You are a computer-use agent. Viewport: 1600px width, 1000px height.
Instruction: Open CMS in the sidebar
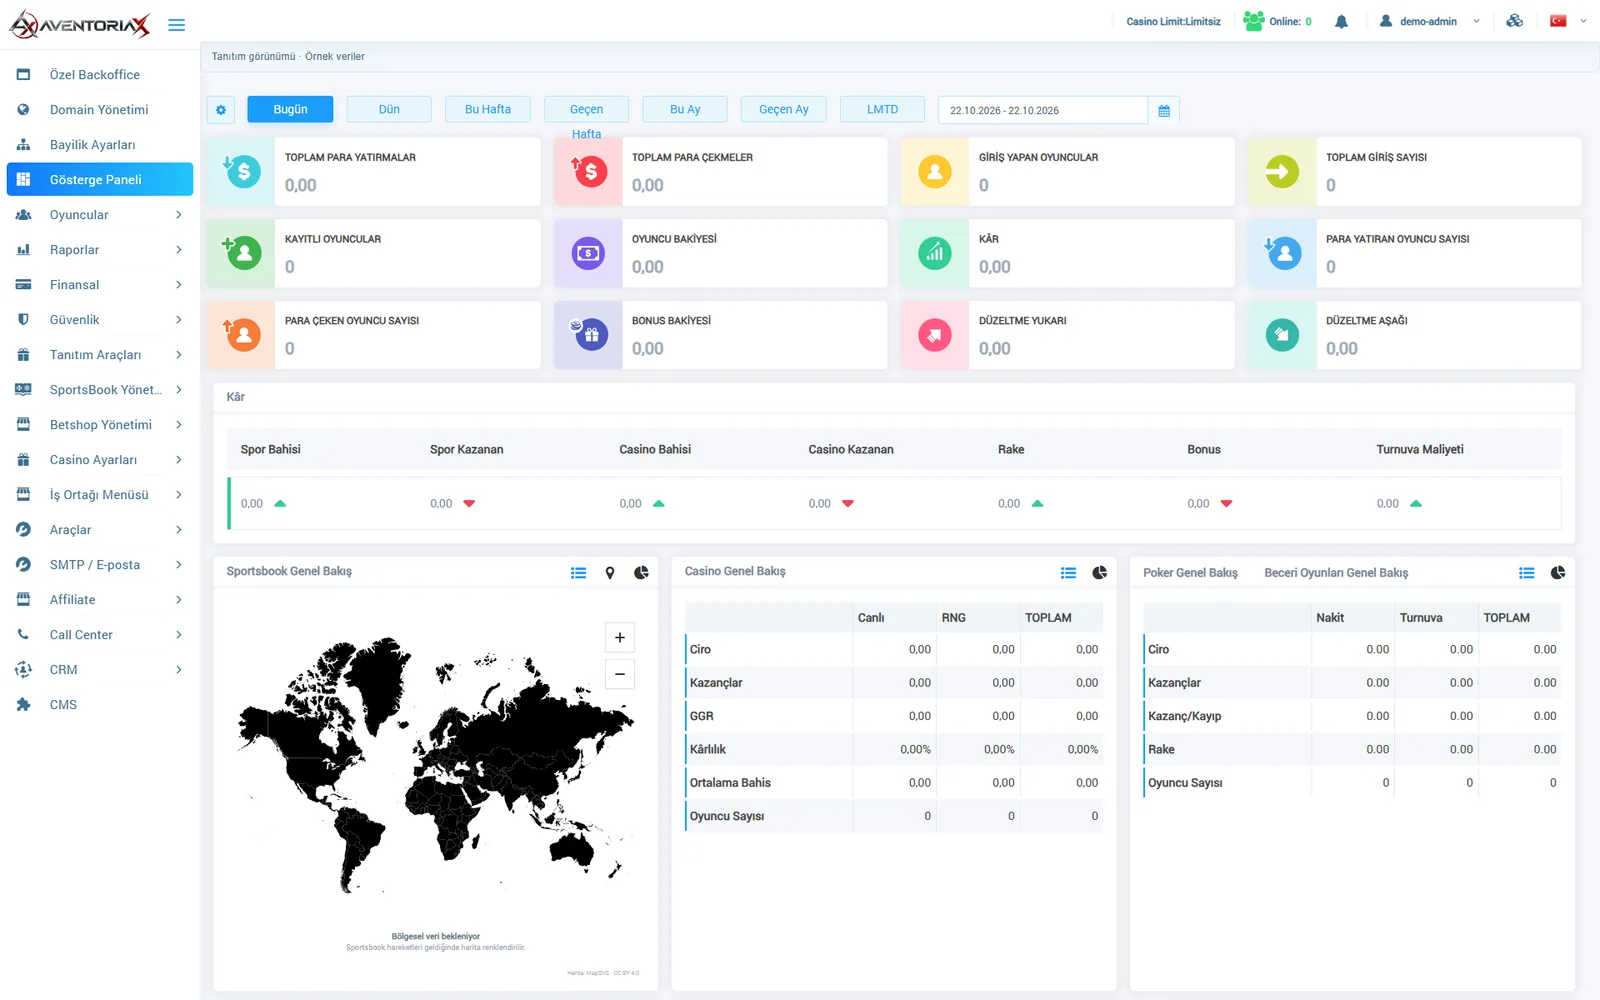[100, 705]
